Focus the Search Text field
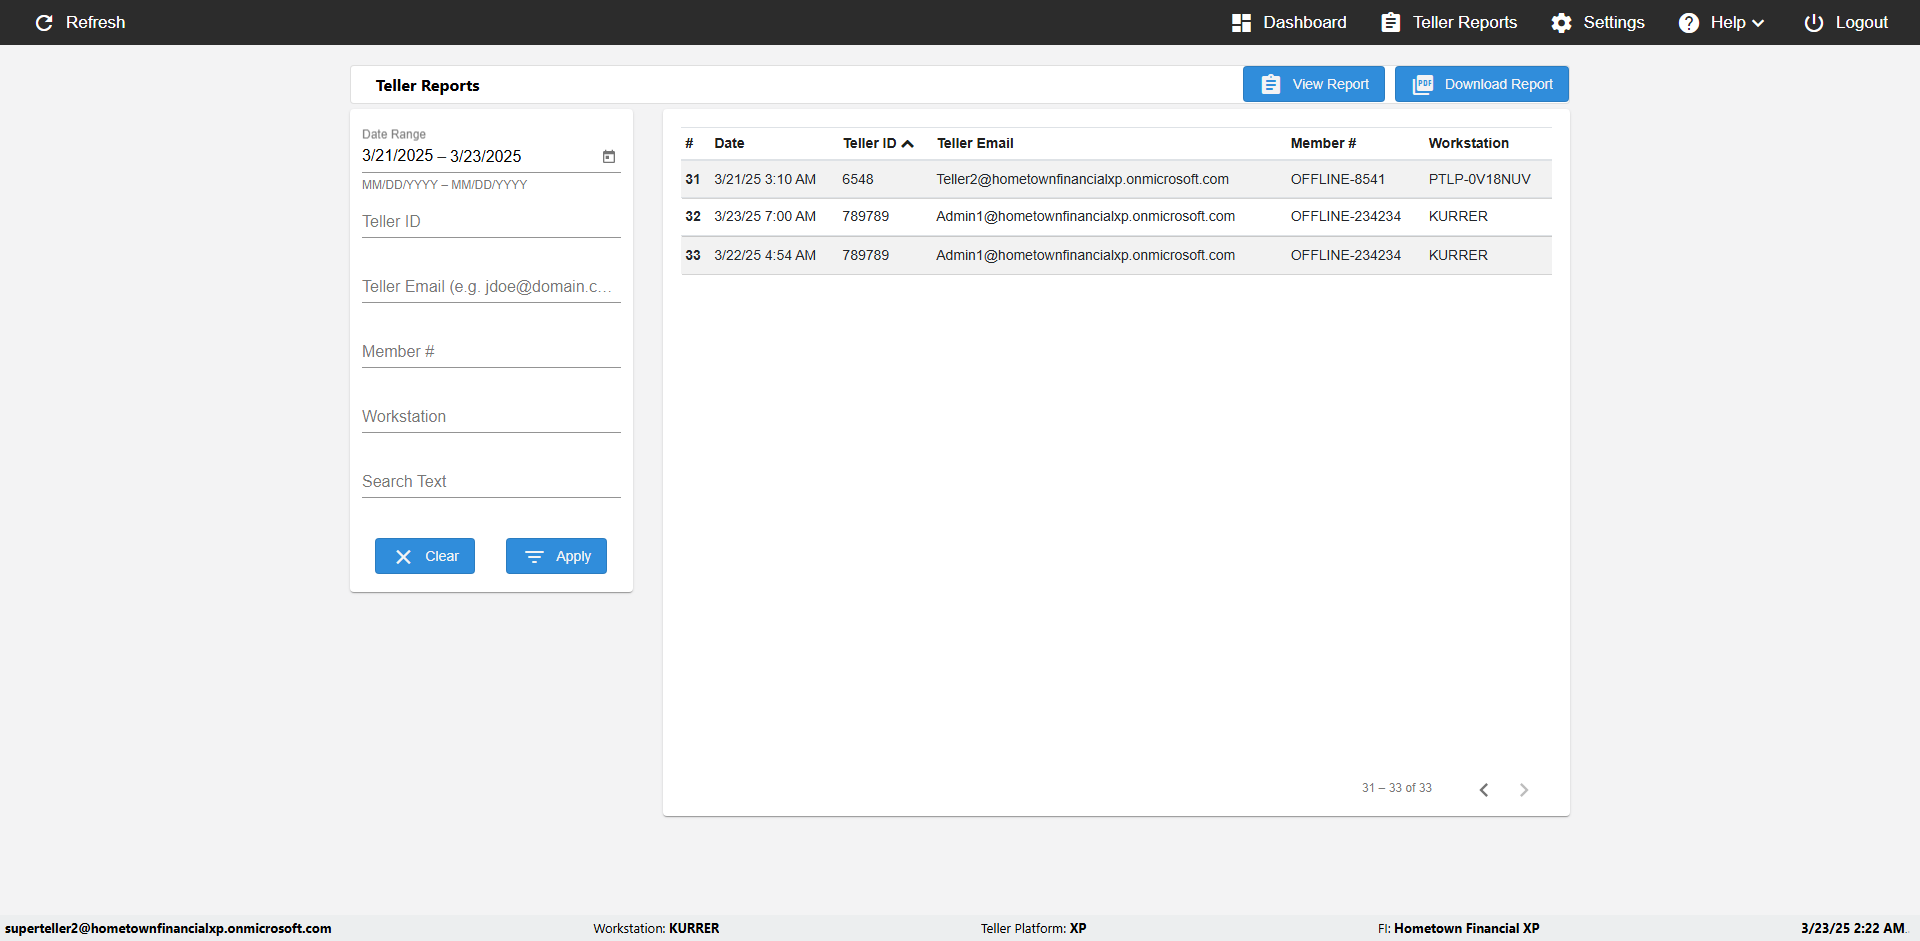The height and width of the screenshot is (941, 1920). click(x=491, y=481)
